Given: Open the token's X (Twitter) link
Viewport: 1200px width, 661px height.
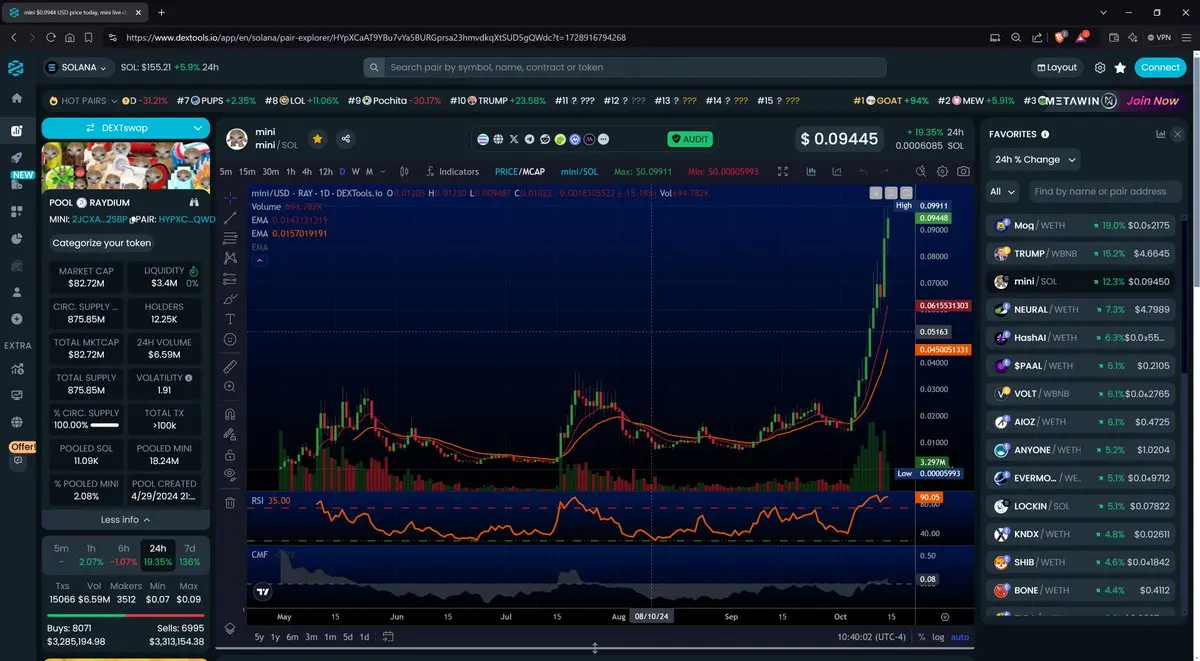Looking at the screenshot, I should (x=514, y=139).
